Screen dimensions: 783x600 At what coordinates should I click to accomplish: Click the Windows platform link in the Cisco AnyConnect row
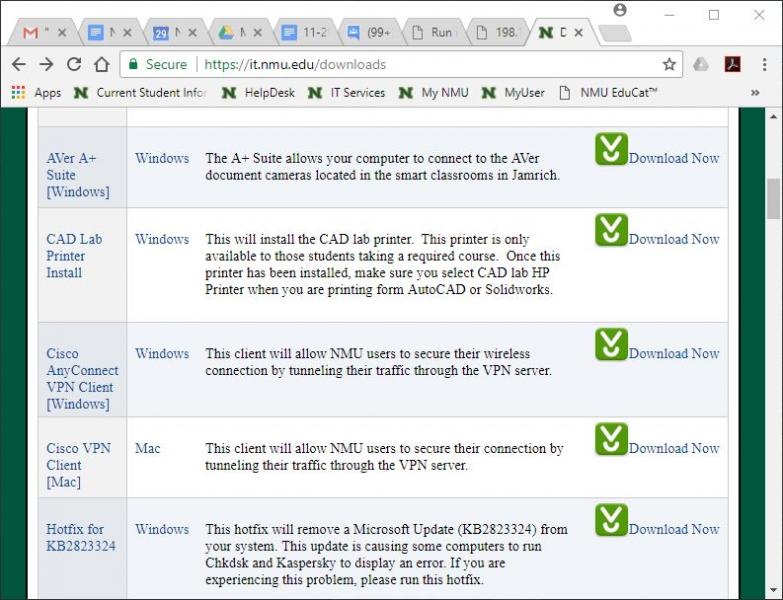pos(162,353)
